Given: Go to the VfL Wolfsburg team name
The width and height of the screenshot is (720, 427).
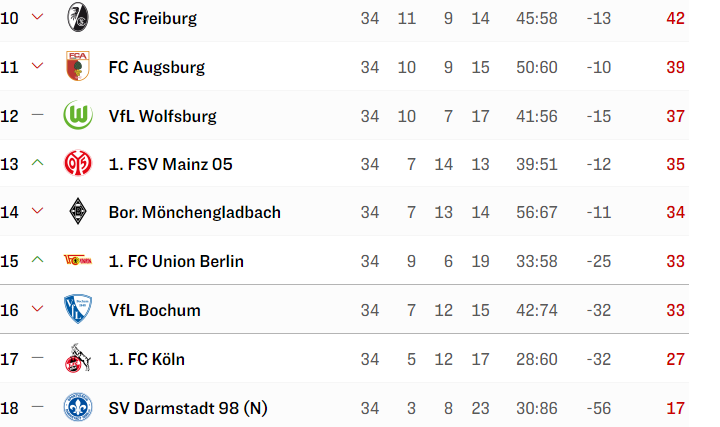Looking at the screenshot, I should coord(162,116).
